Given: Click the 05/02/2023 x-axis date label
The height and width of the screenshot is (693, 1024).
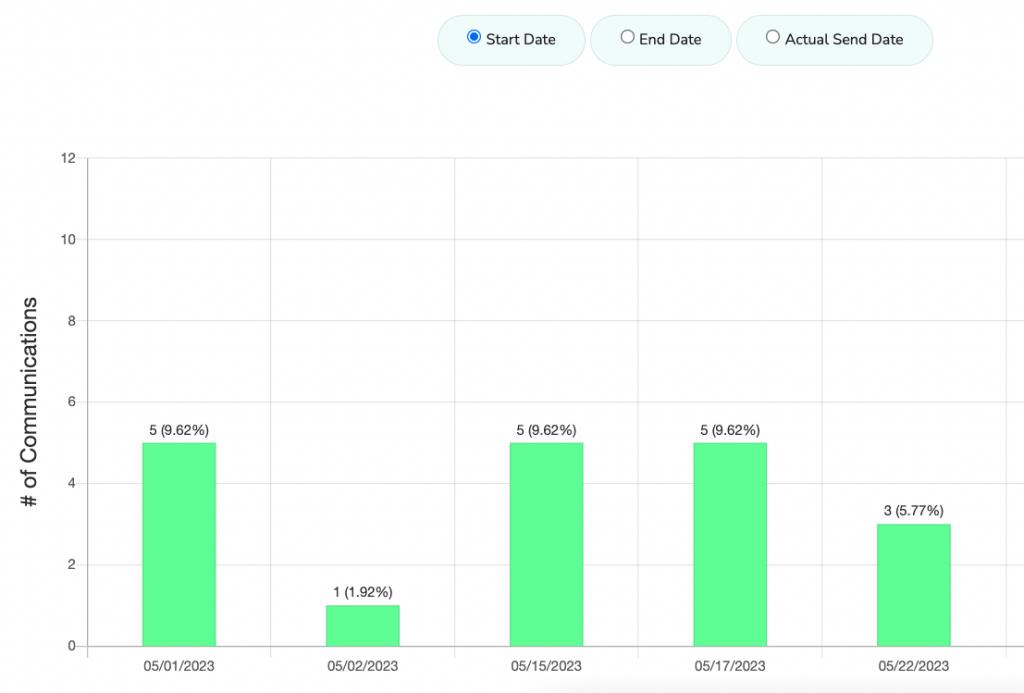Looking at the screenshot, I should pos(362,666).
